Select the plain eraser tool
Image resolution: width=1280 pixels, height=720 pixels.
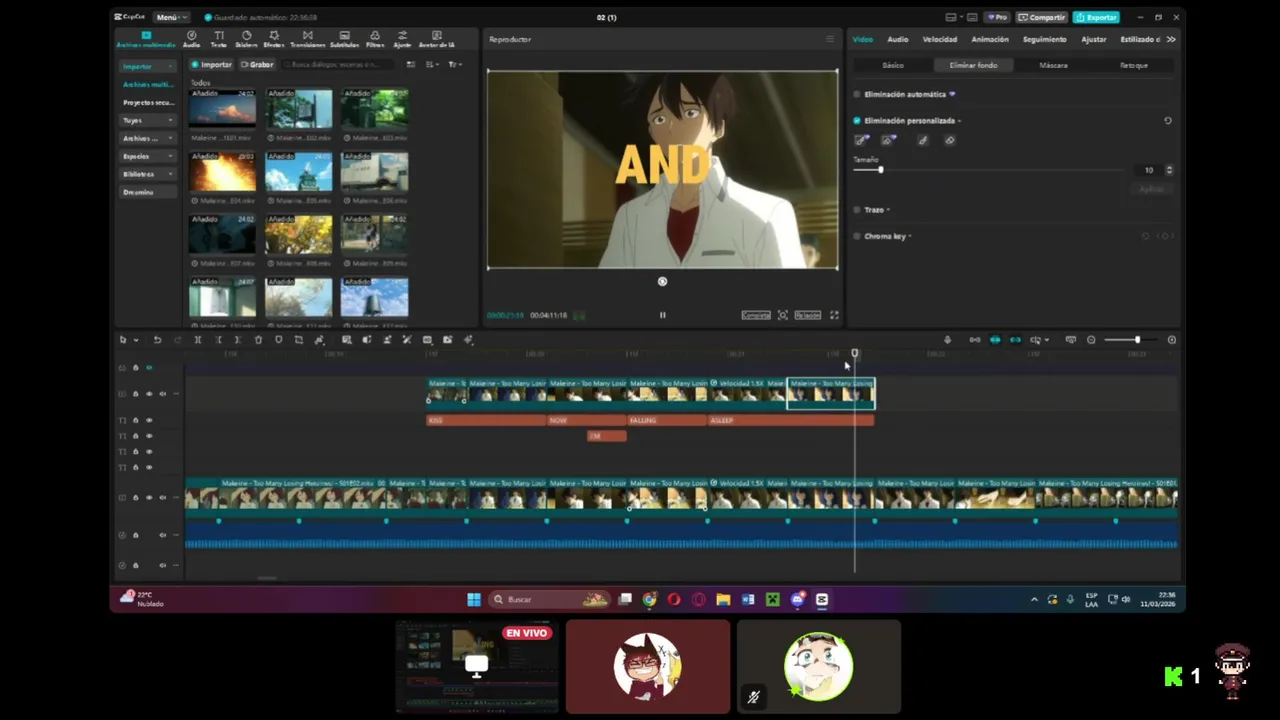949,140
